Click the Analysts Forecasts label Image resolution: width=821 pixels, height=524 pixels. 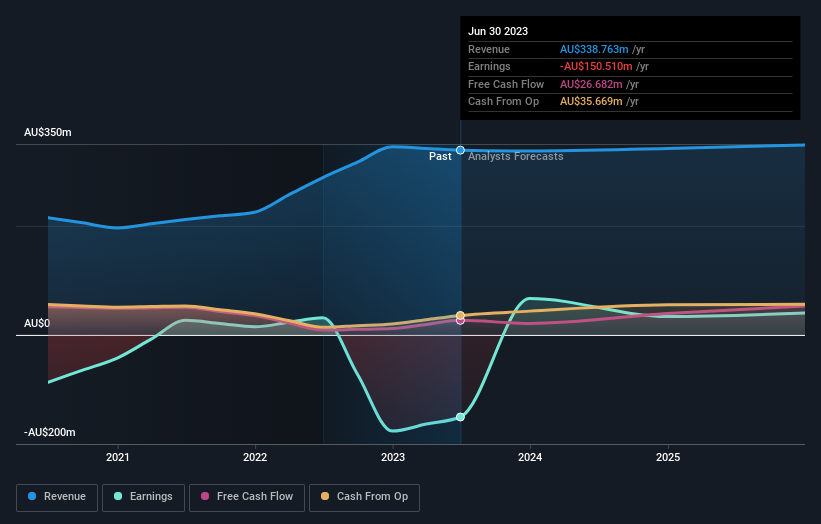tap(516, 157)
